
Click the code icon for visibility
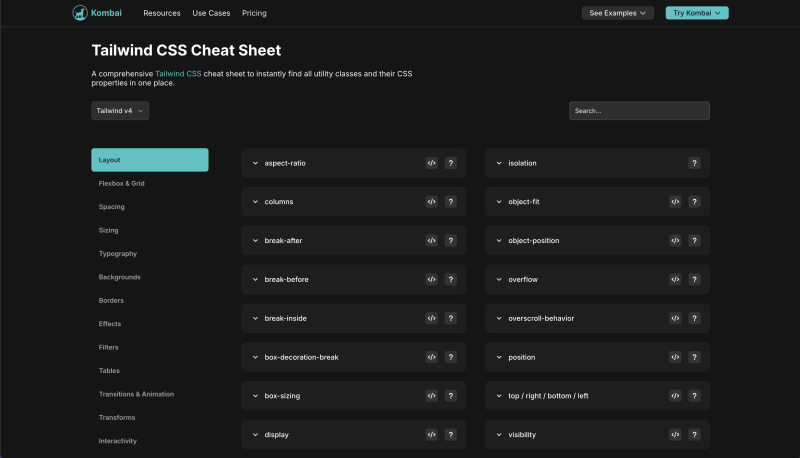click(675, 435)
